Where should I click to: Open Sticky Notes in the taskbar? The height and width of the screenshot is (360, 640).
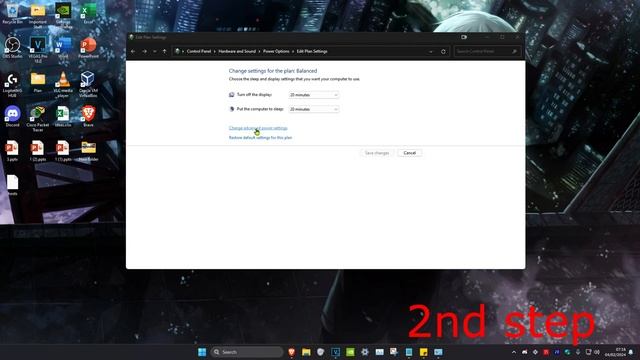pos(424,352)
